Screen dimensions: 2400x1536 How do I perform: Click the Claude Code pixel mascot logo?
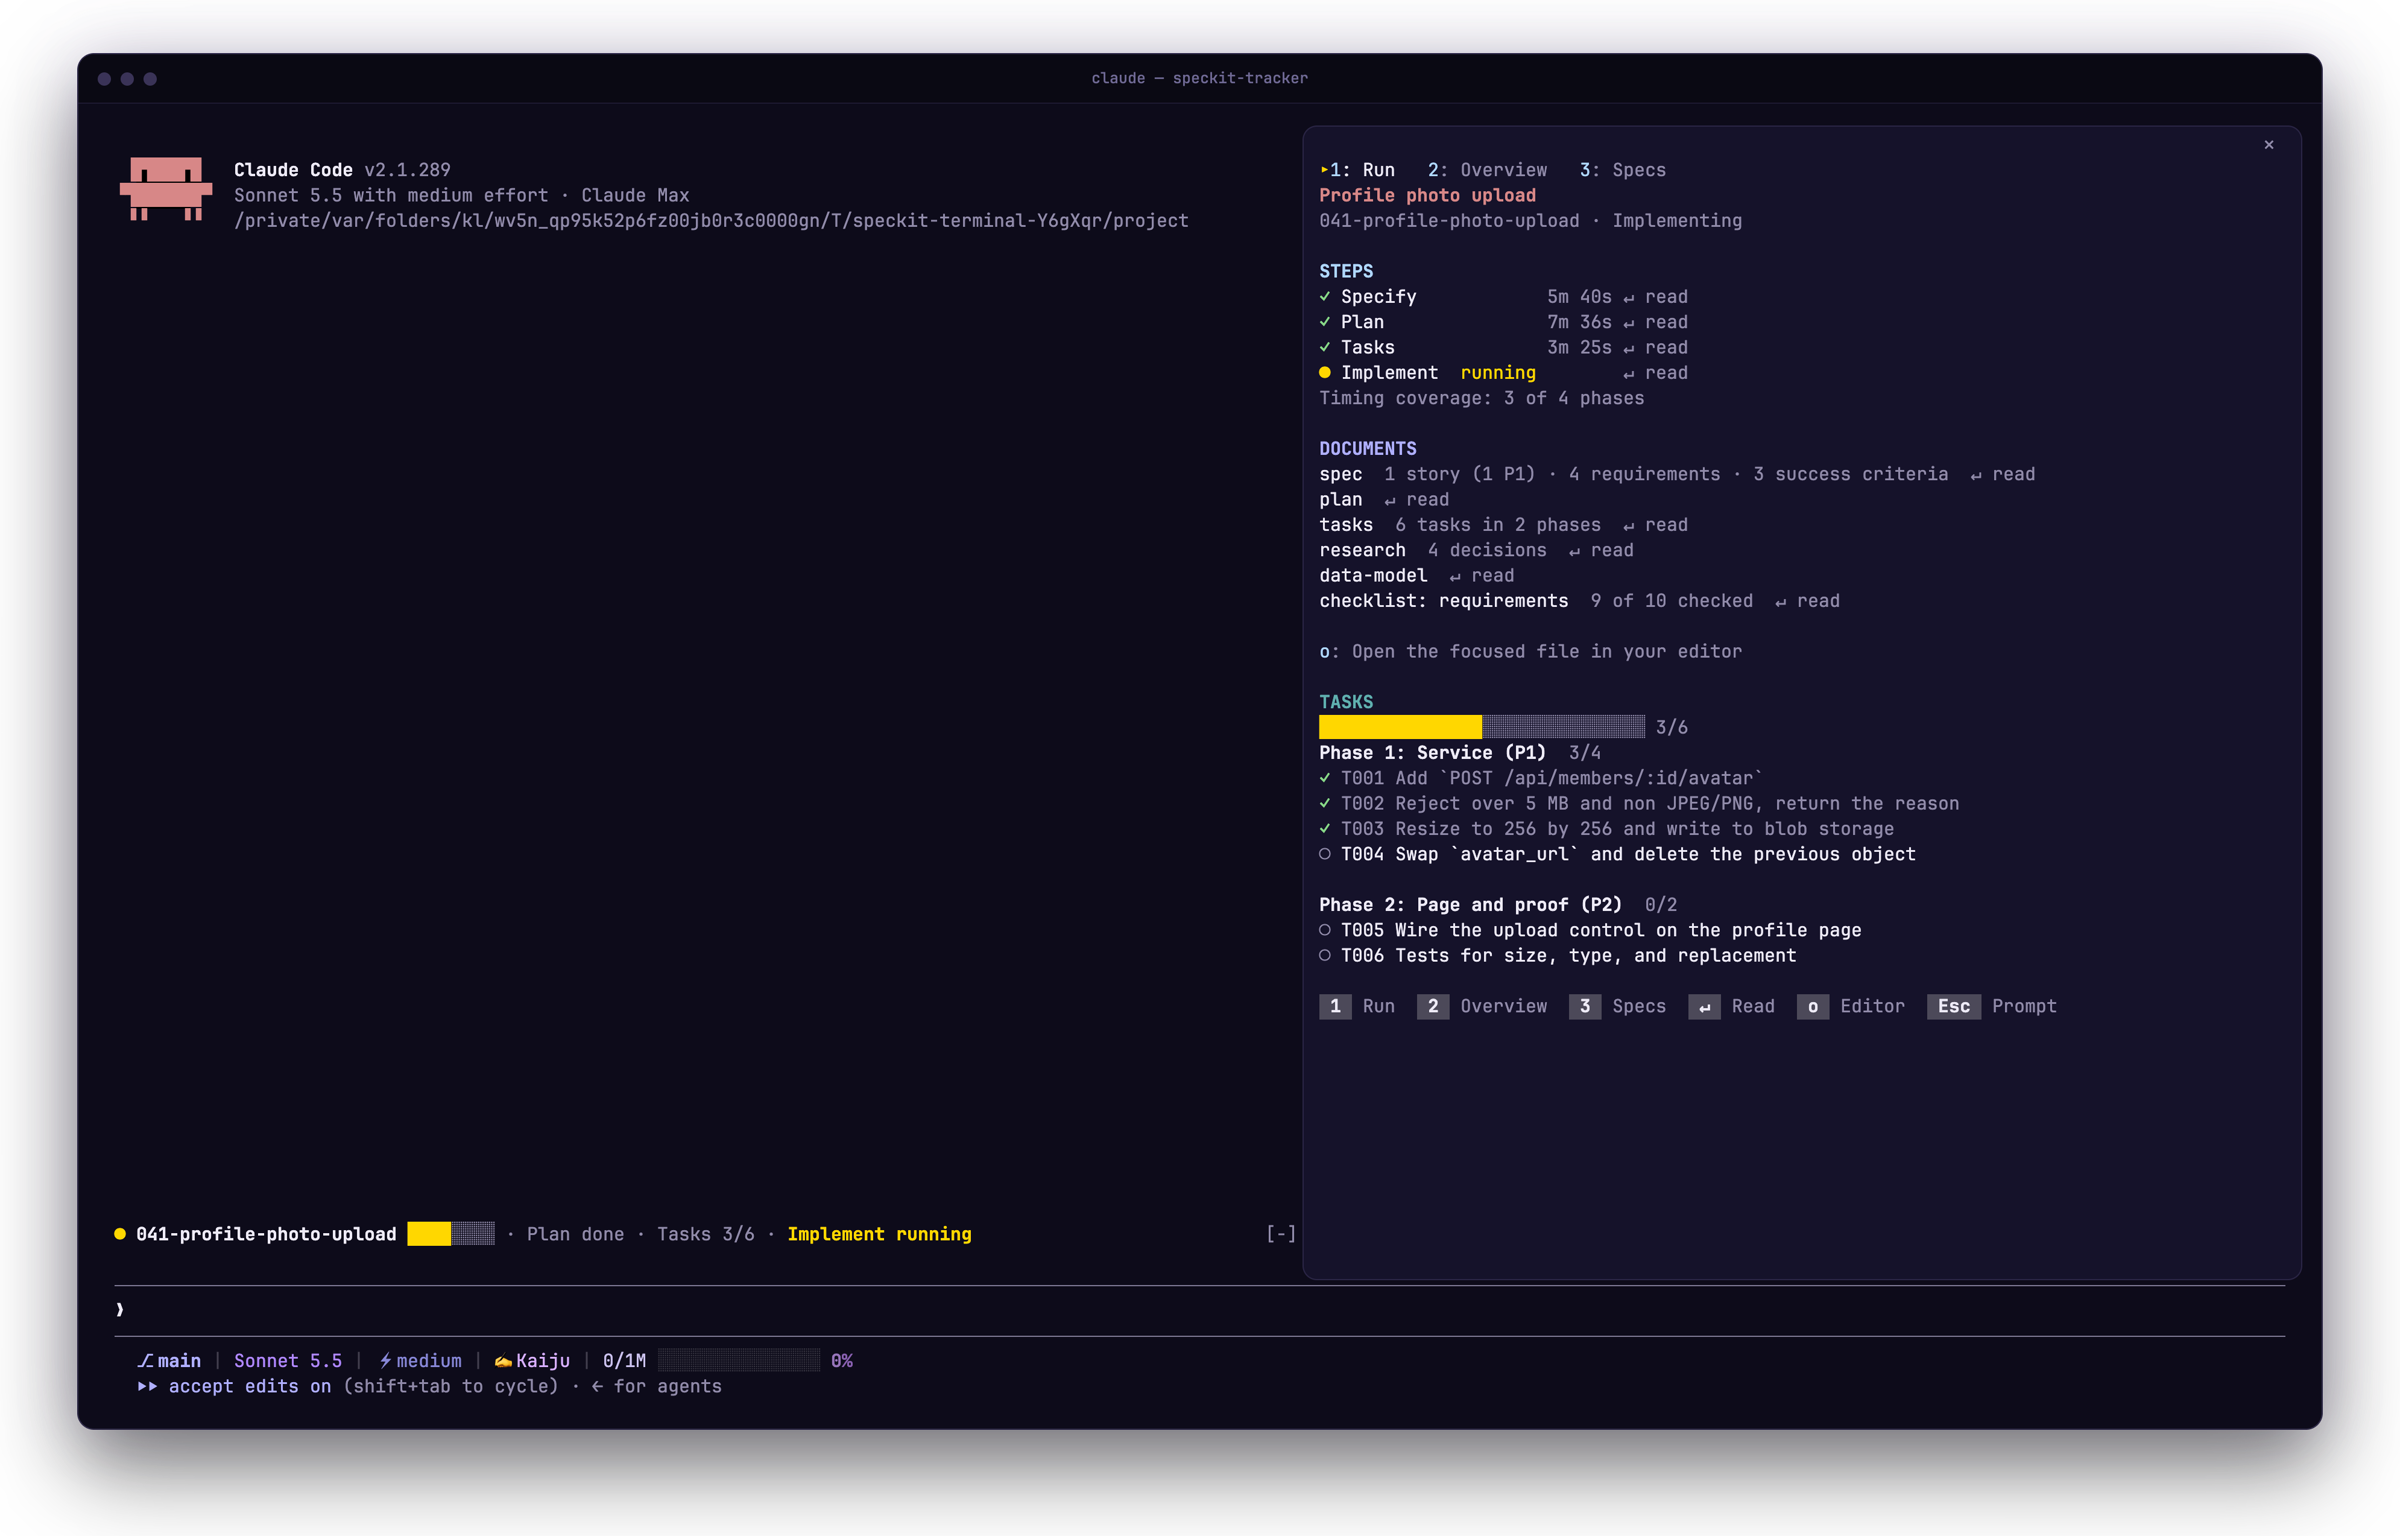(166, 188)
